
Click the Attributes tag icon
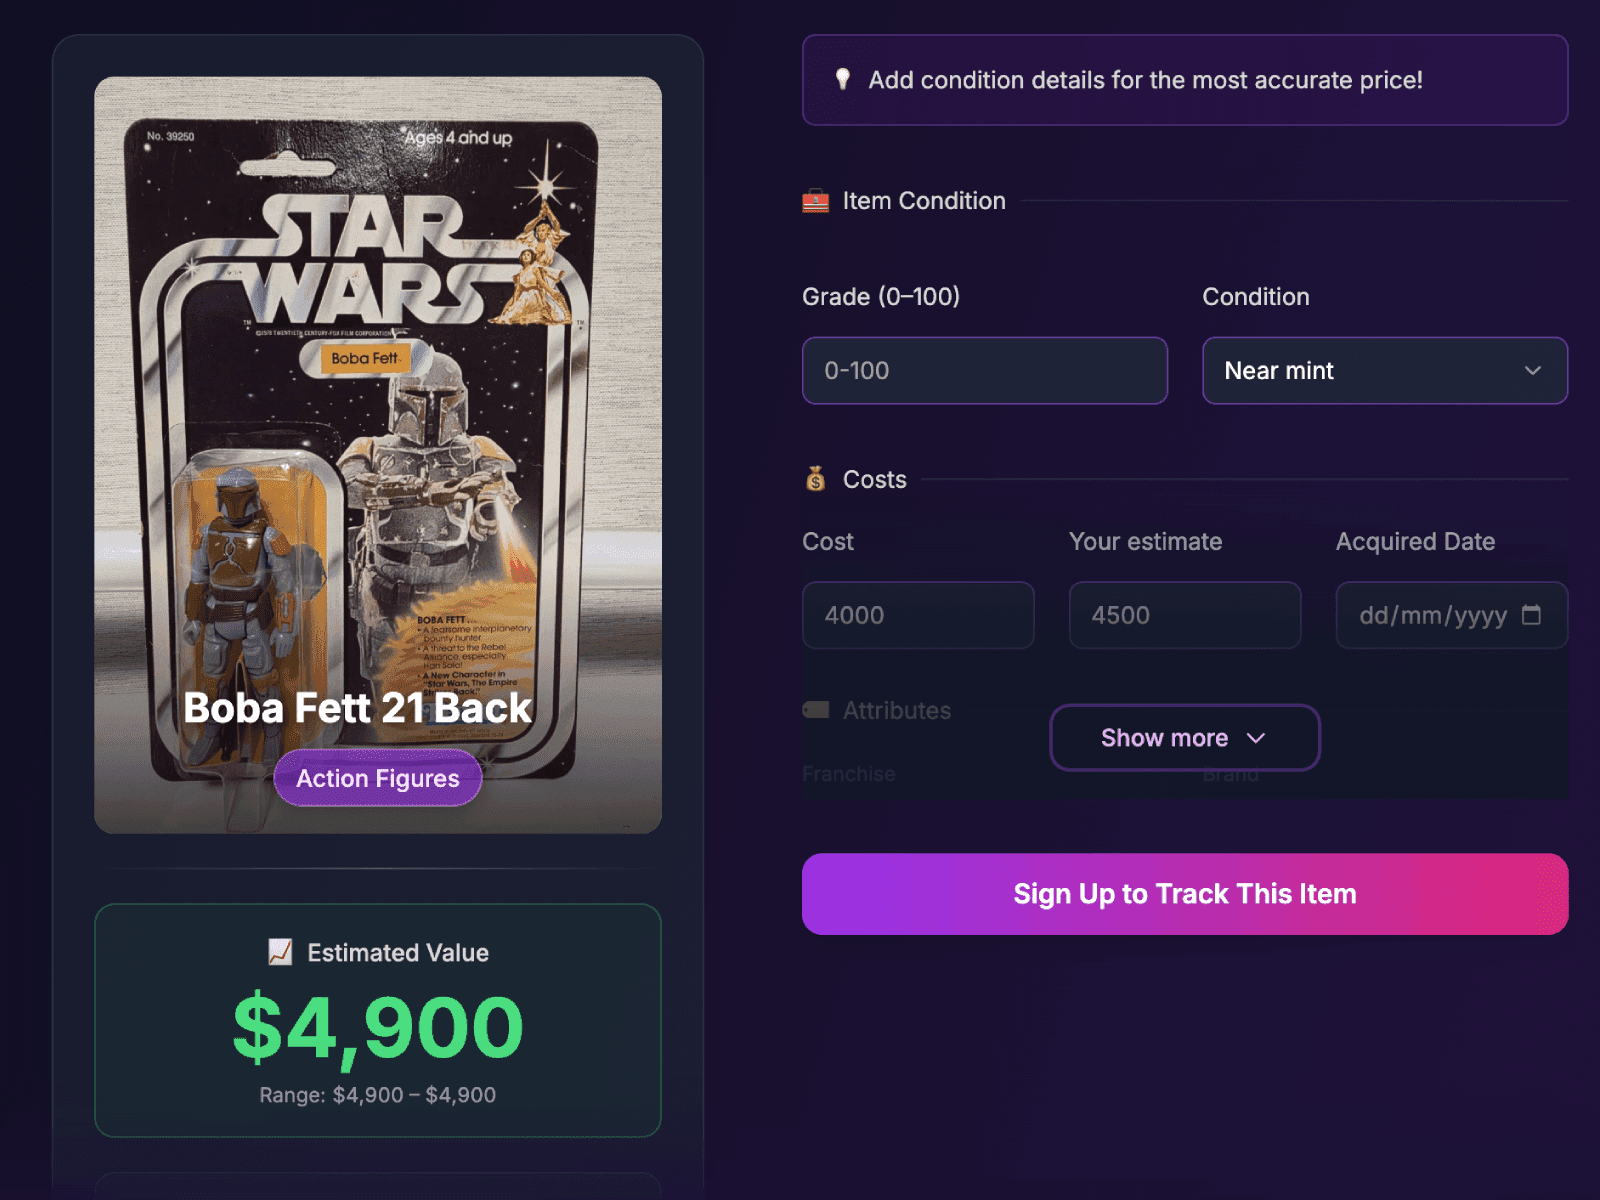(814, 710)
